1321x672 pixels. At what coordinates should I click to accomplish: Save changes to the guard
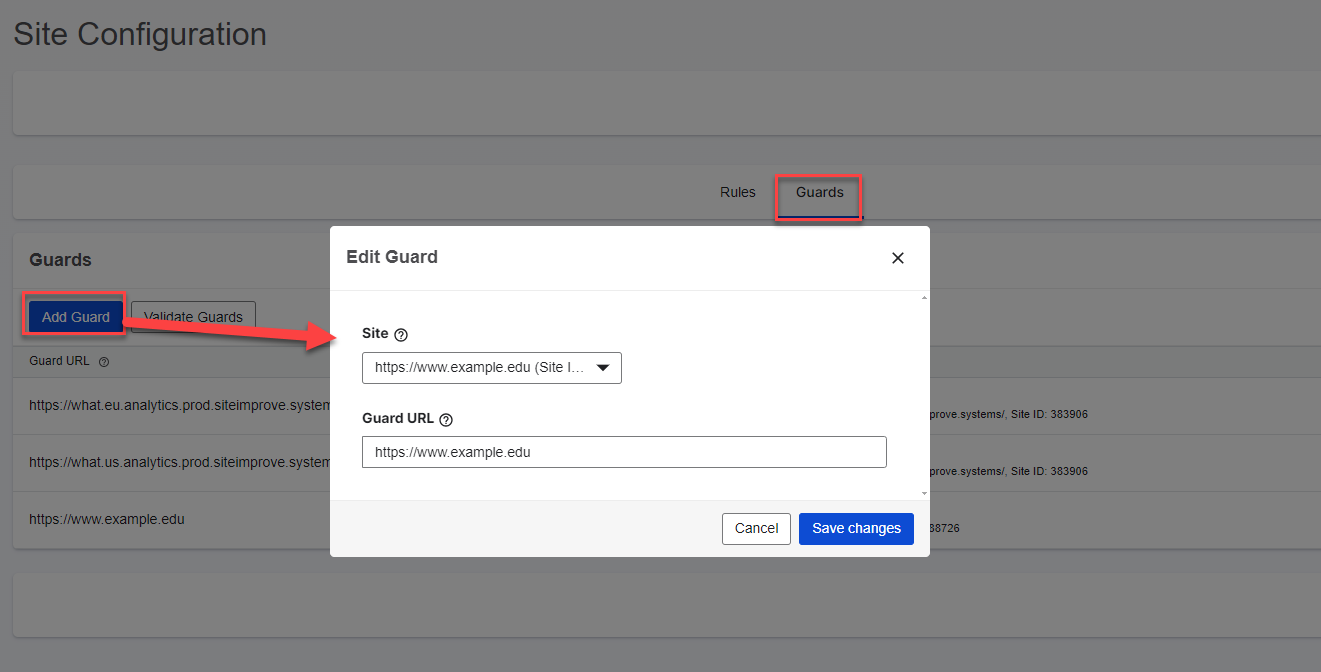856,528
